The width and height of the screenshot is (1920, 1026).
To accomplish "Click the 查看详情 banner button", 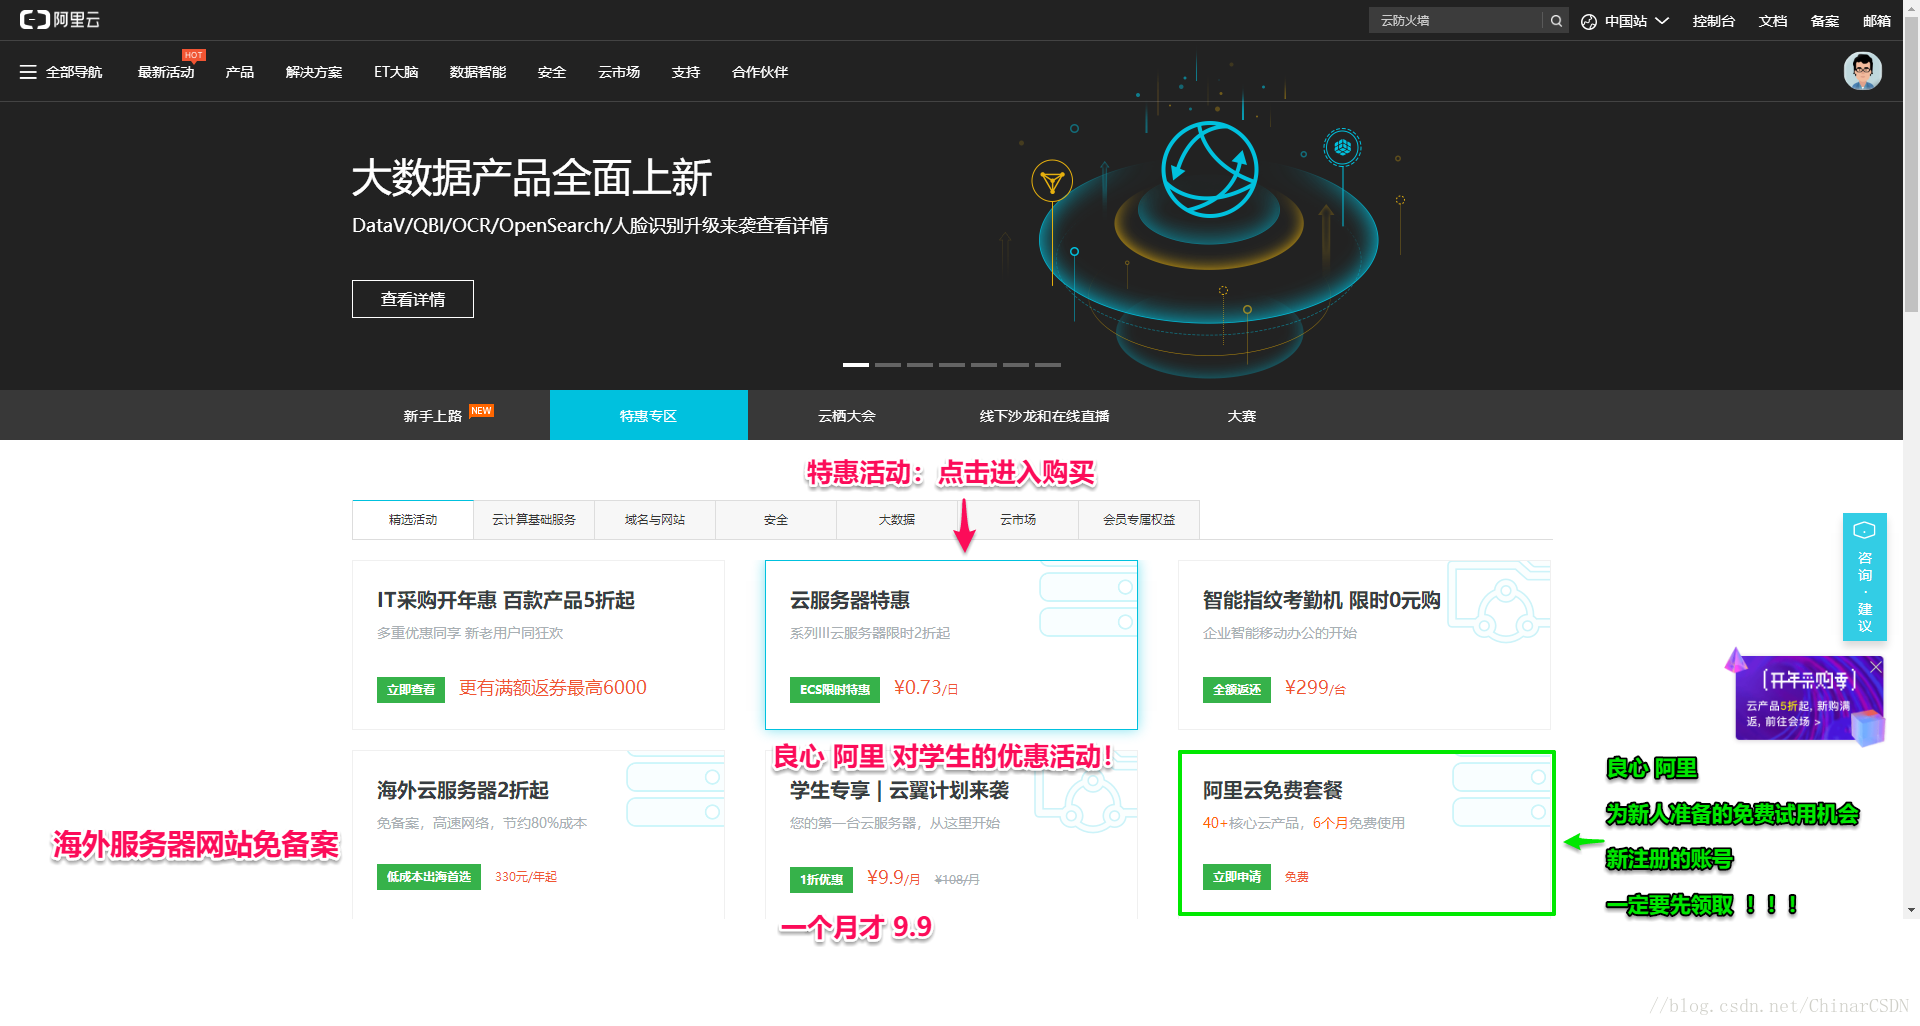I will pyautogui.click(x=413, y=299).
